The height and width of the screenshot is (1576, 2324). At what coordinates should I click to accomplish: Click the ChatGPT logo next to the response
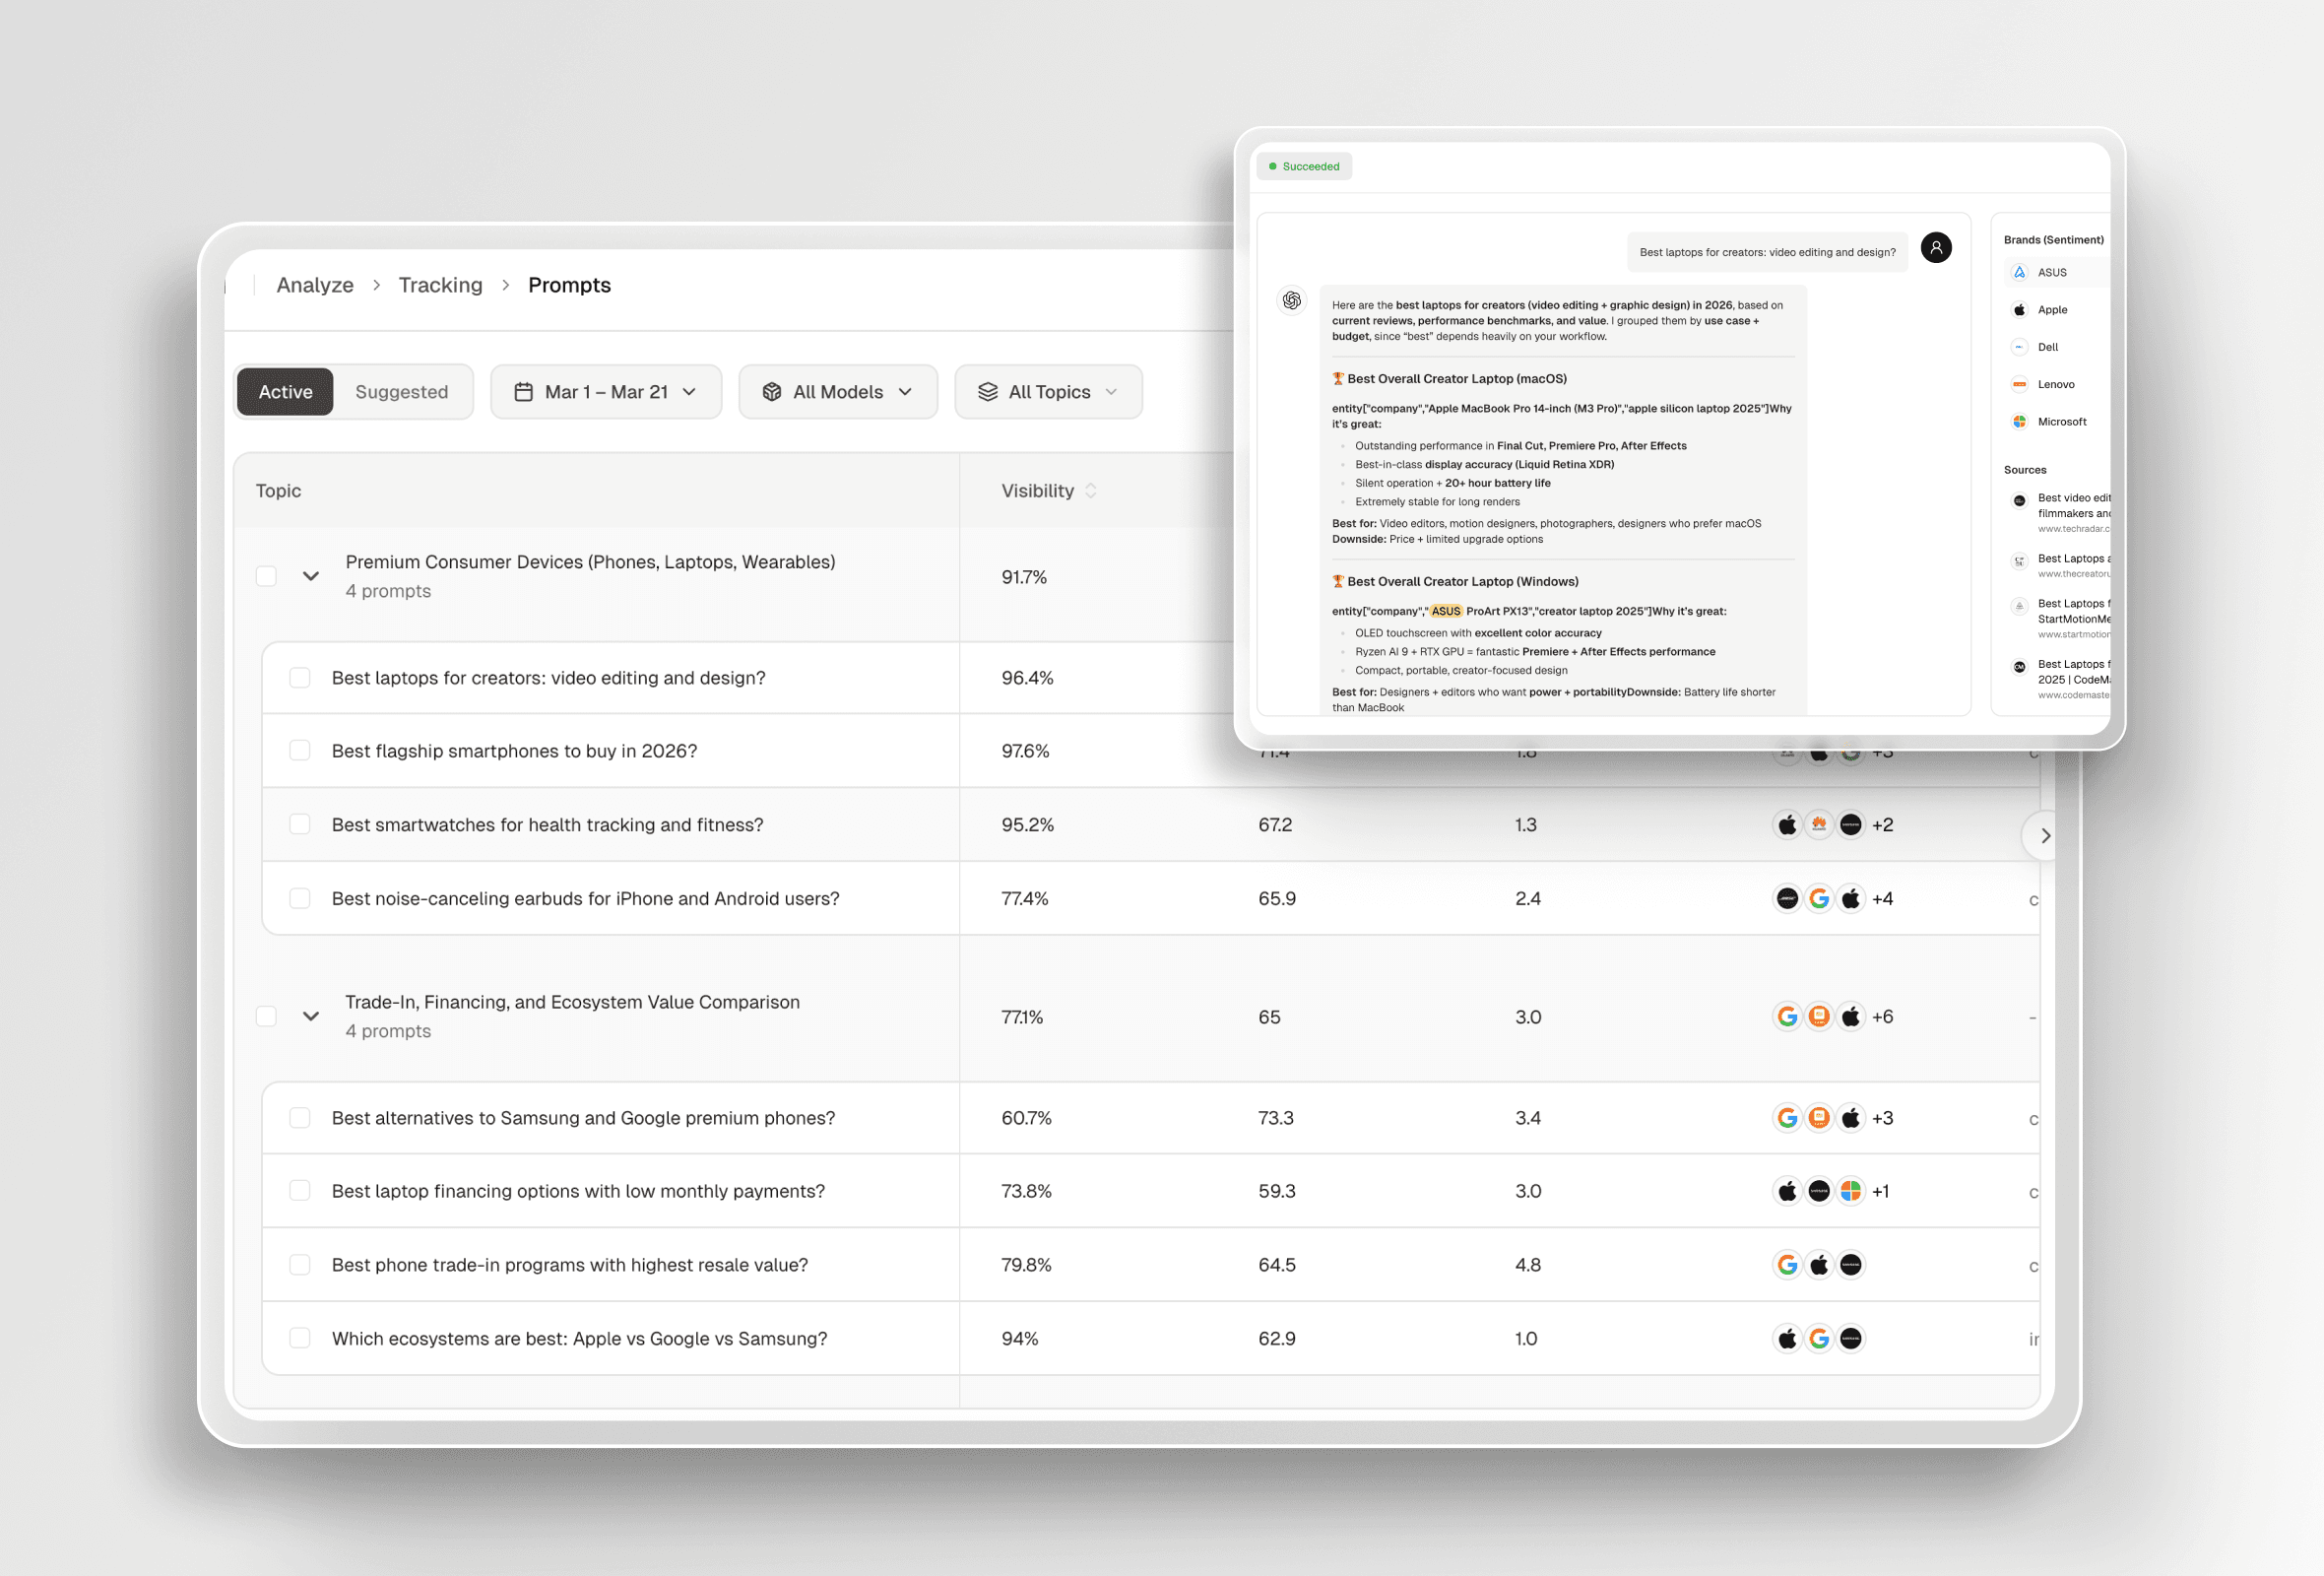click(1291, 300)
